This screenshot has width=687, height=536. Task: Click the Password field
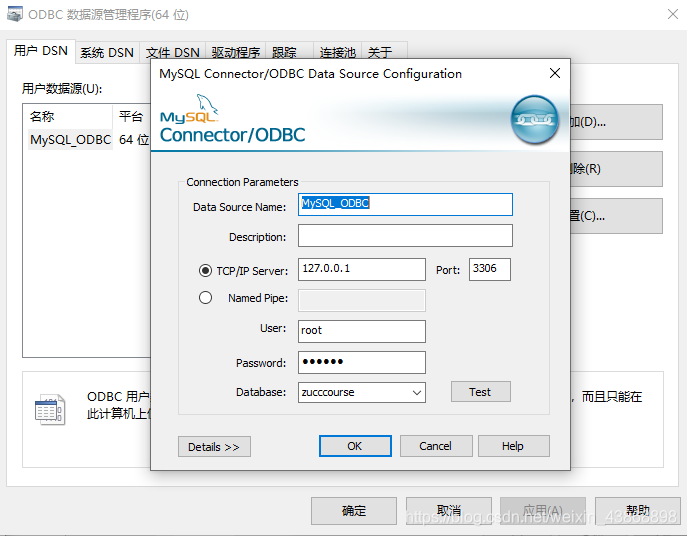pyautogui.click(x=362, y=362)
